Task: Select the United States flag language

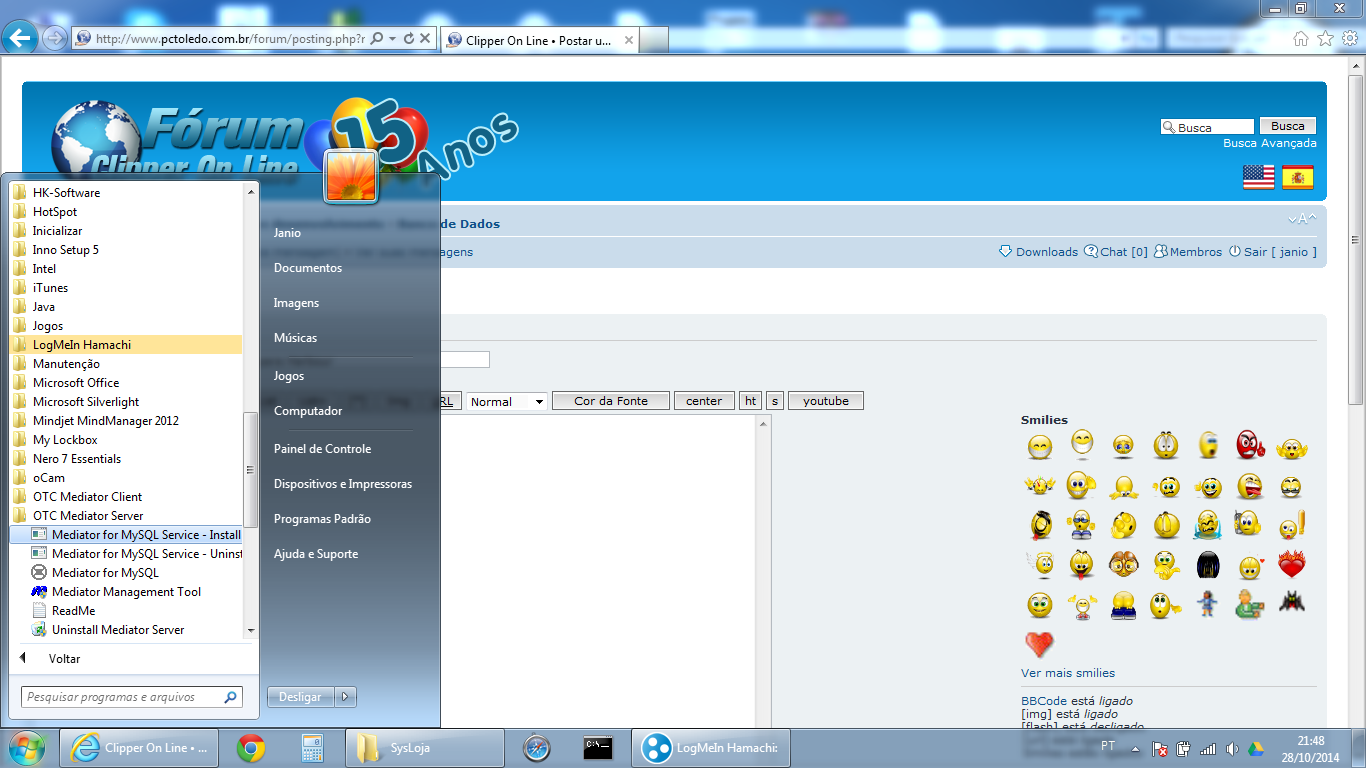Action: 1259,178
